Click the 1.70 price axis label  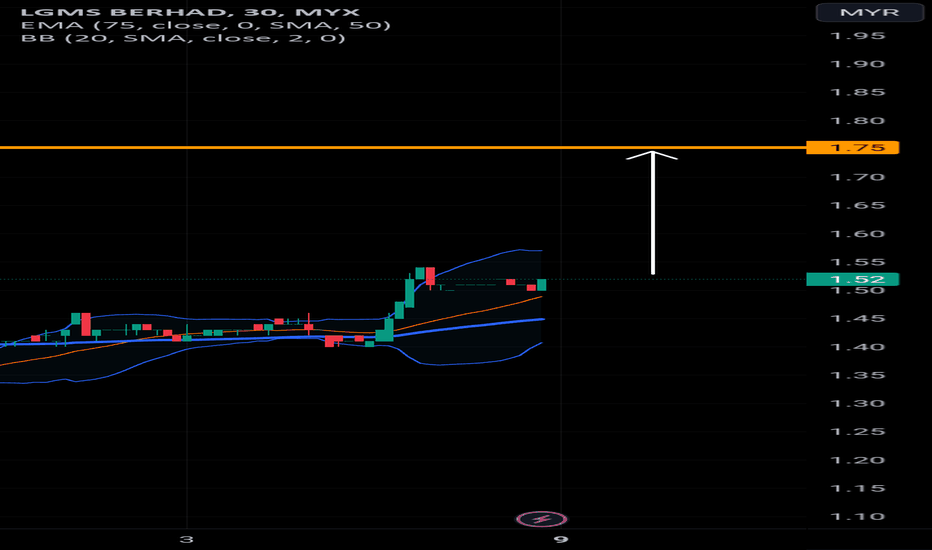coord(857,177)
